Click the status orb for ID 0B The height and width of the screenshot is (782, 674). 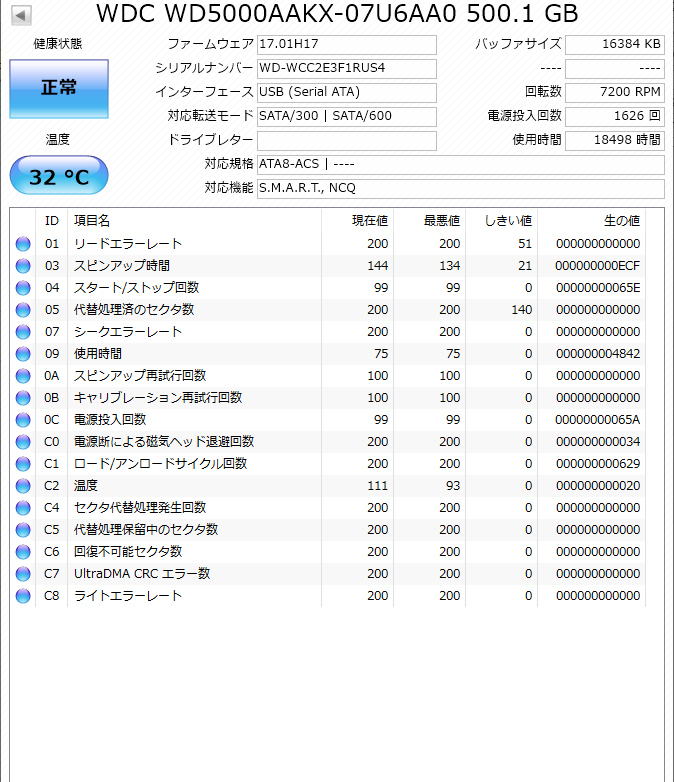23,397
